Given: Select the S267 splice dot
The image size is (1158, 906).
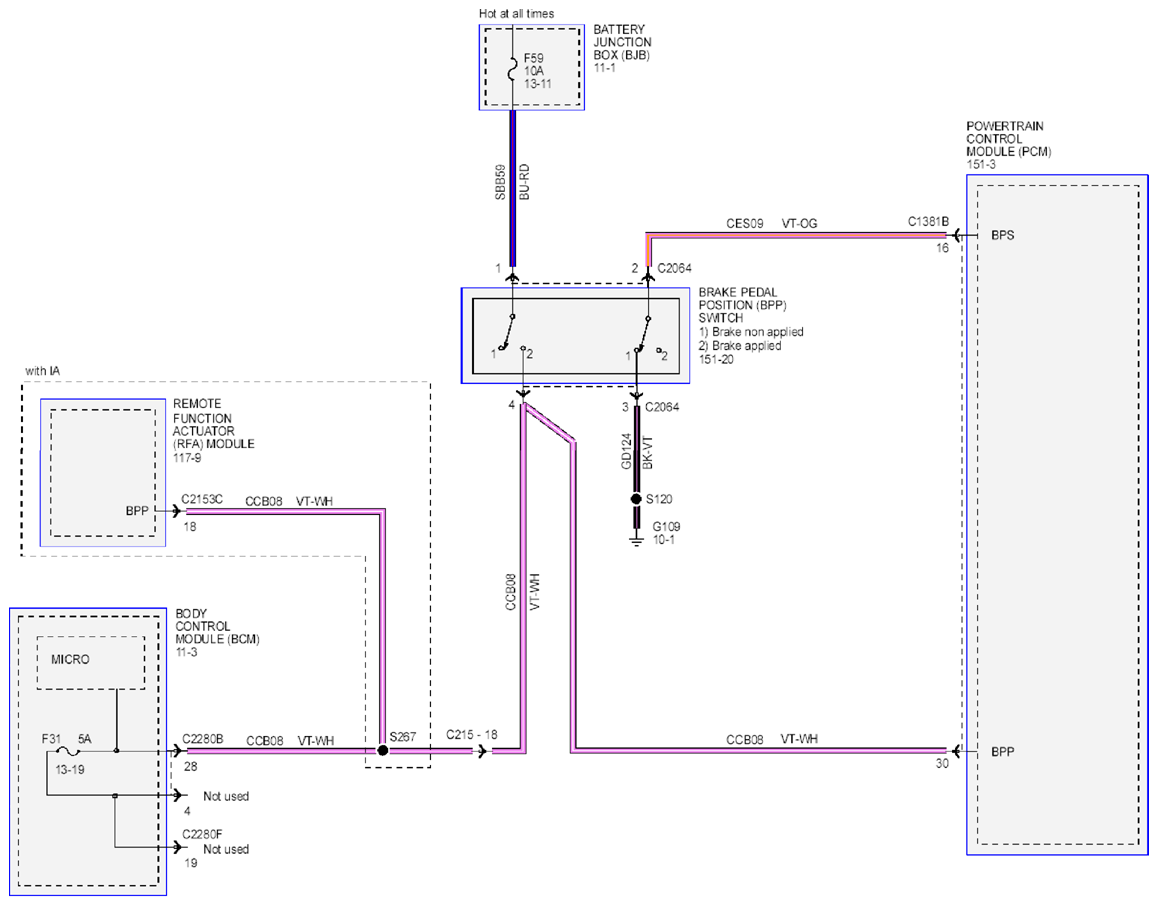Looking at the screenshot, I should [x=383, y=750].
